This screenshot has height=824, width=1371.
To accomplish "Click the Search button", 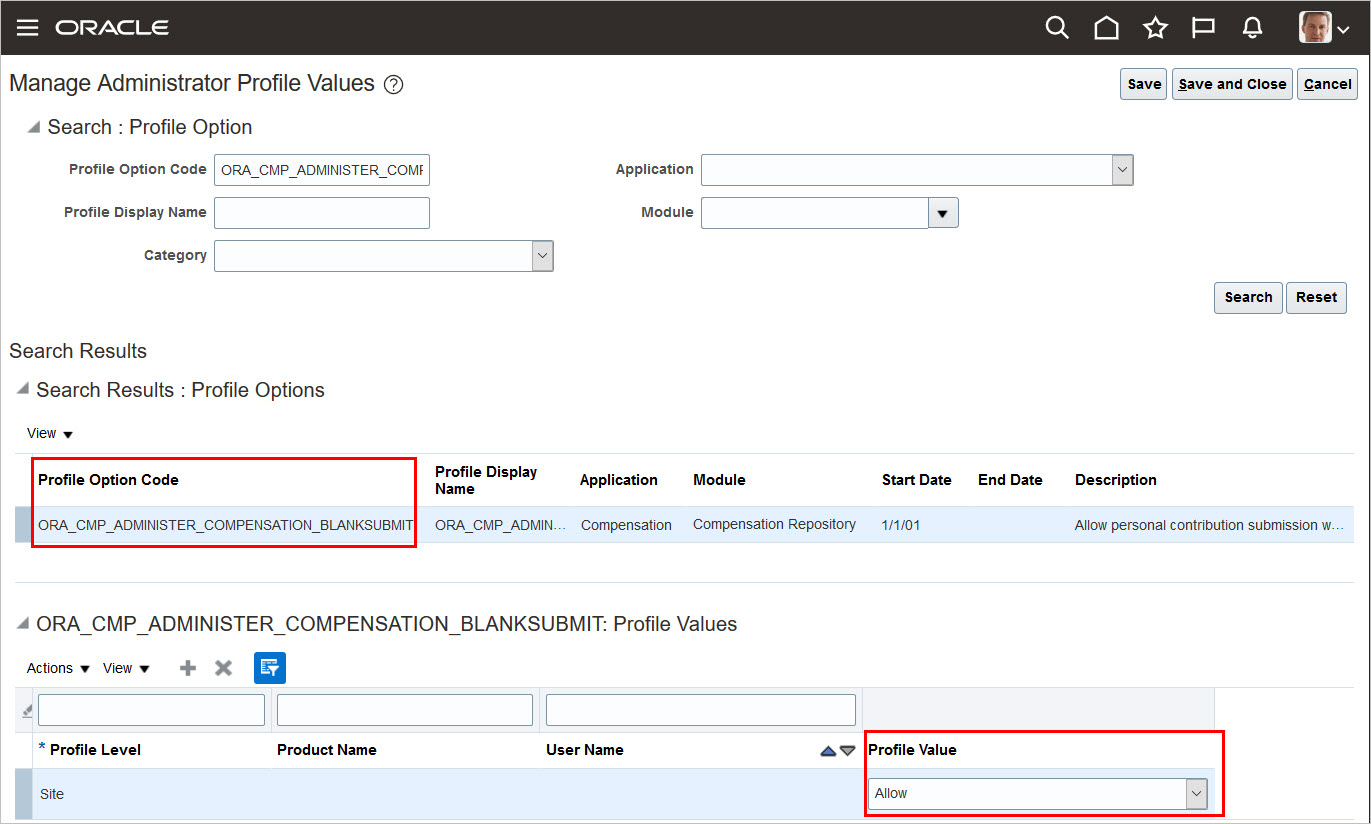I will click(1248, 297).
